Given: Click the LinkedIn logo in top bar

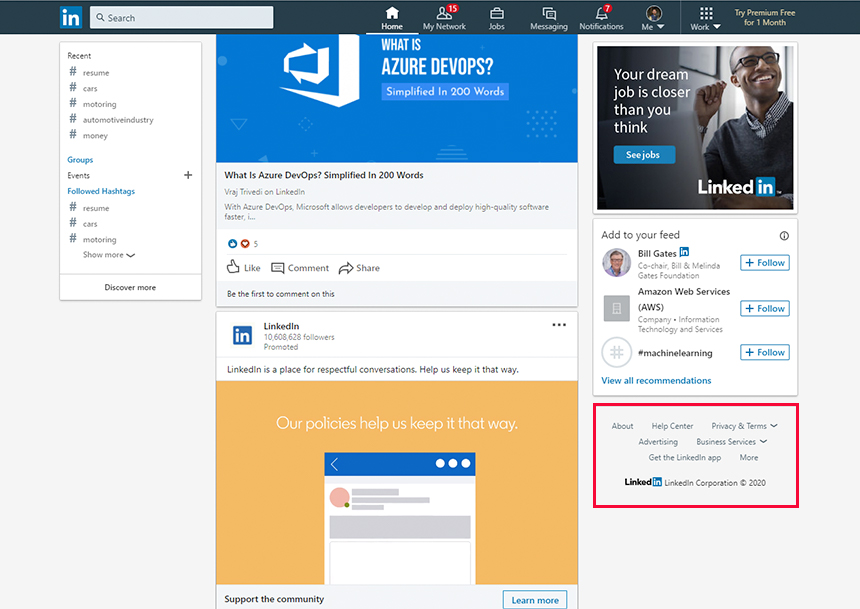Looking at the screenshot, I should (71, 18).
